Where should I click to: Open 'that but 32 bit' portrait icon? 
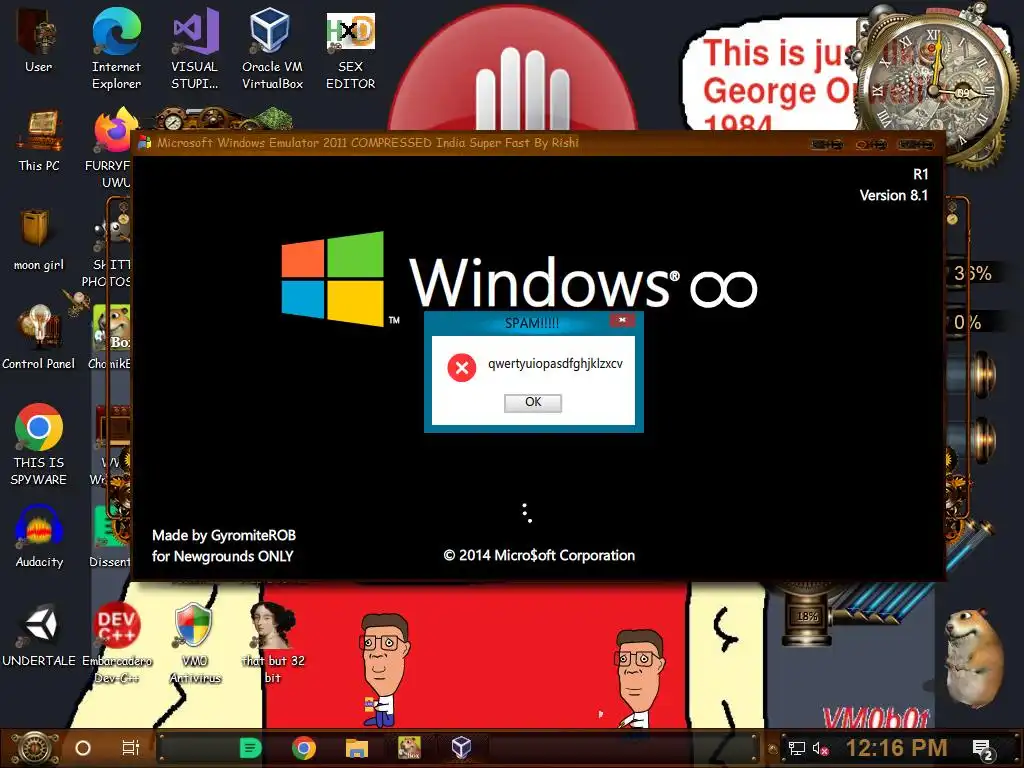pyautogui.click(x=273, y=643)
